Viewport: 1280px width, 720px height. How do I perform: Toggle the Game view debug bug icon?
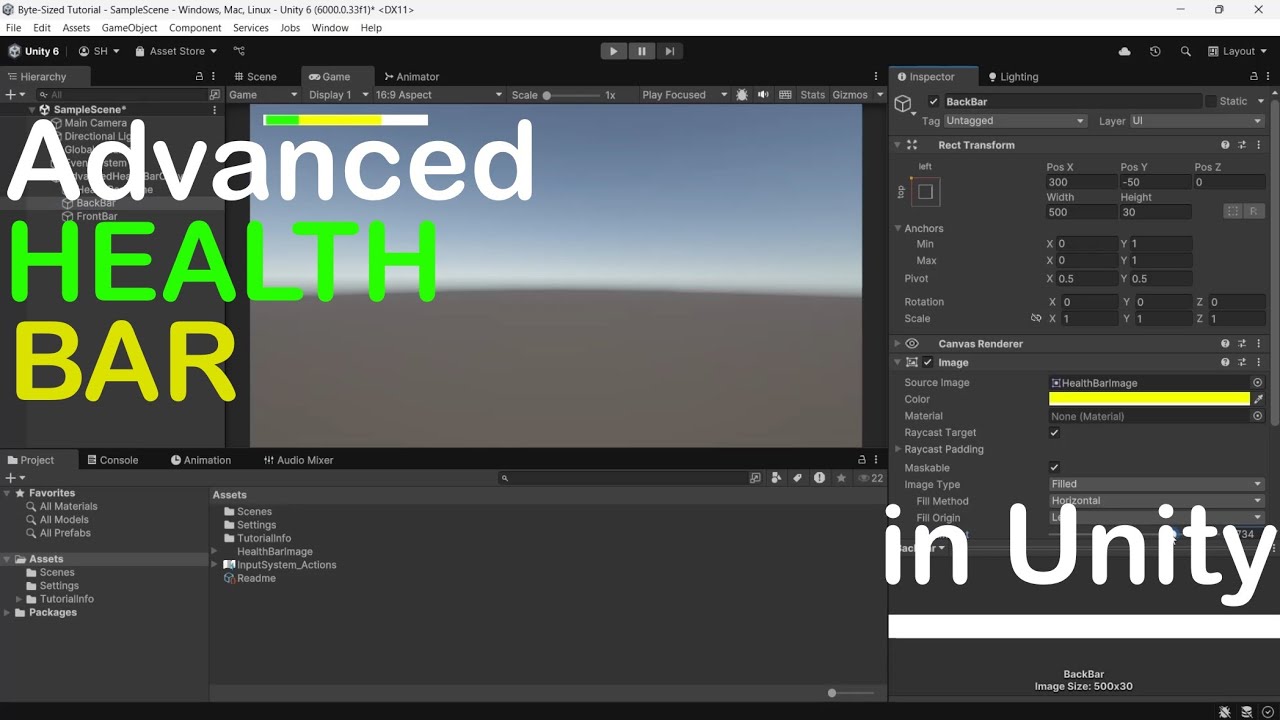[x=741, y=95]
